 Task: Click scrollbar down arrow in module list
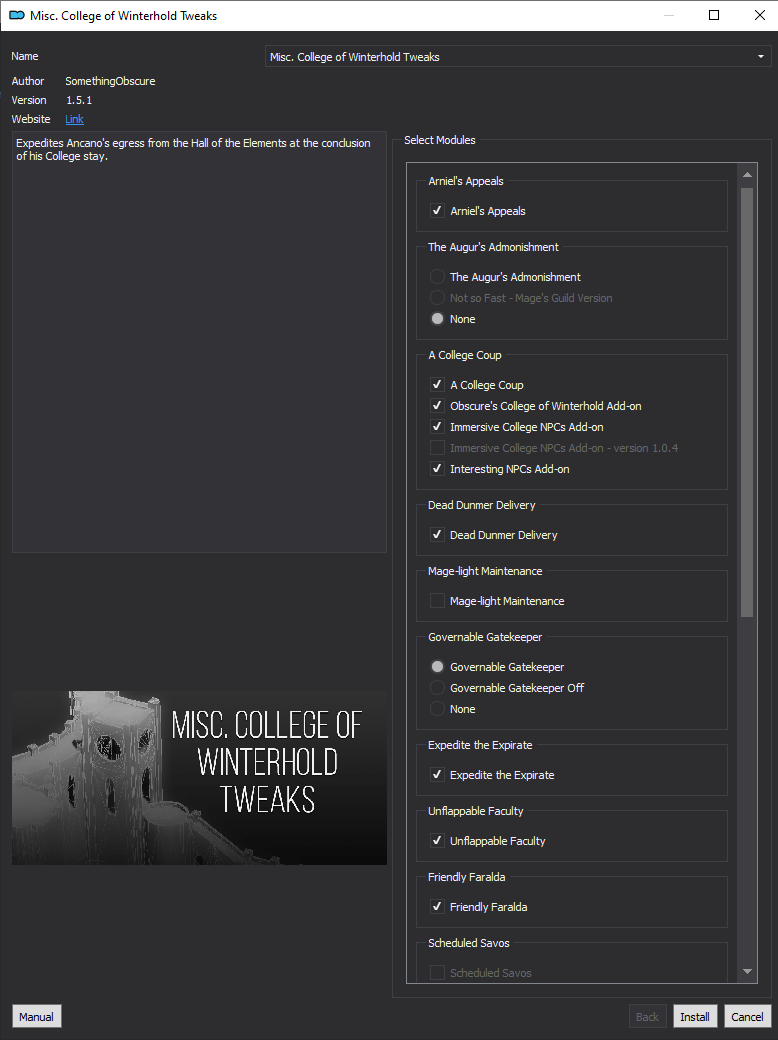click(747, 972)
